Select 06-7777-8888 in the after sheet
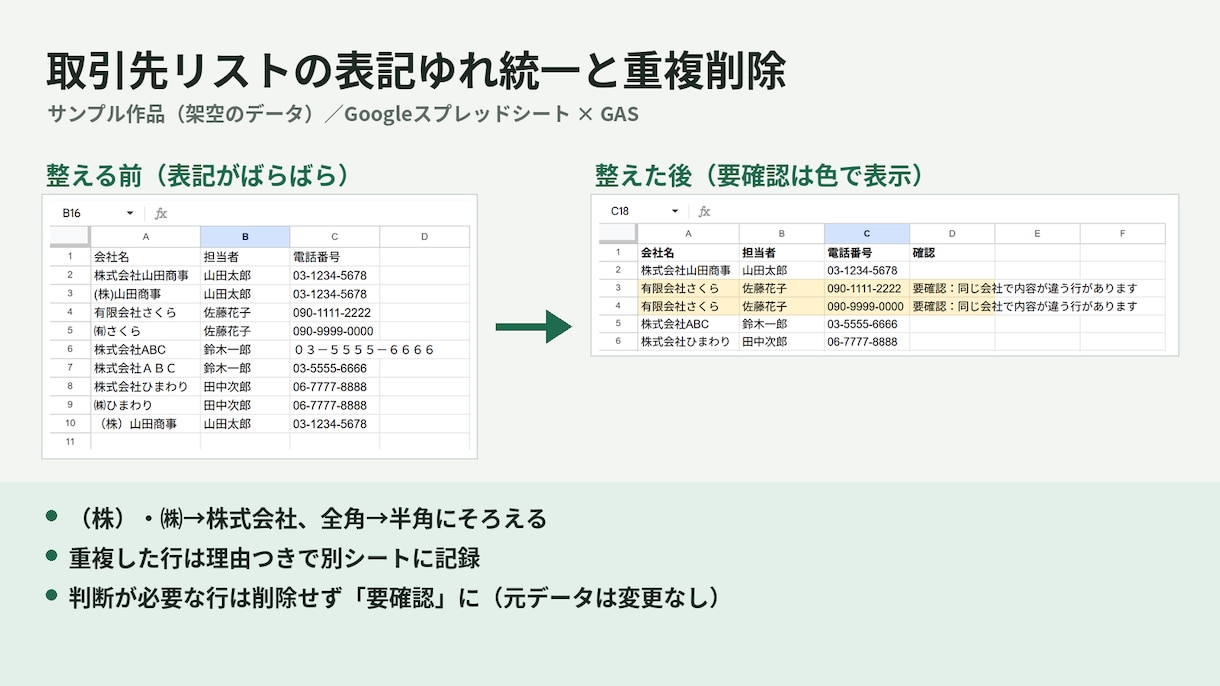 pos(867,342)
